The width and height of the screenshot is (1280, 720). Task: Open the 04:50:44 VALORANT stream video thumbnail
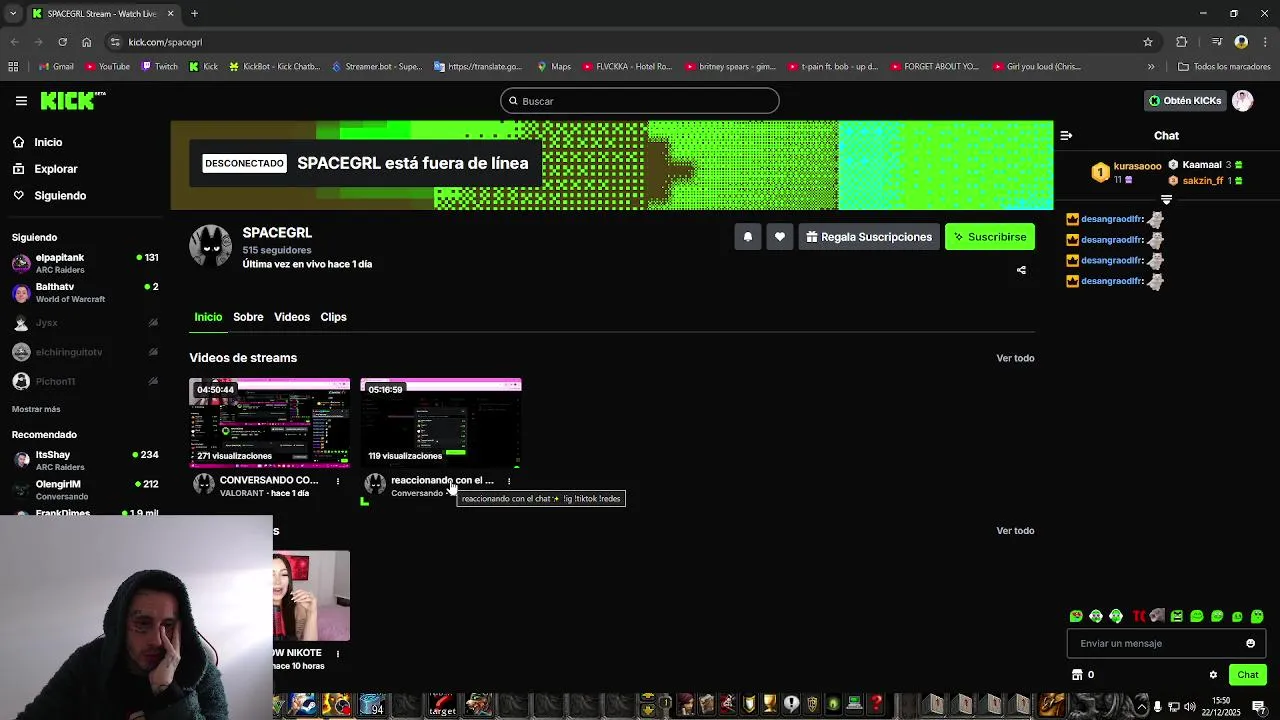(270, 423)
